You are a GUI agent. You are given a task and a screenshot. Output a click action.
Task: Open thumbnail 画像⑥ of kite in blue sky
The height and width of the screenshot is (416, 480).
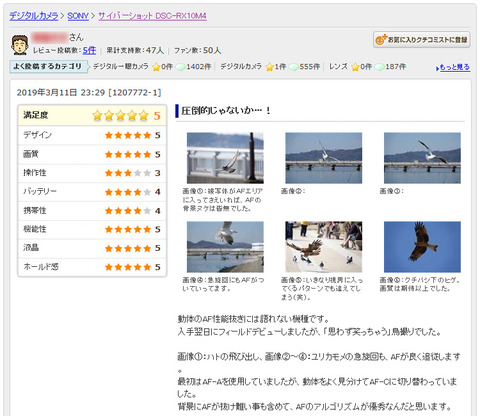(422, 247)
